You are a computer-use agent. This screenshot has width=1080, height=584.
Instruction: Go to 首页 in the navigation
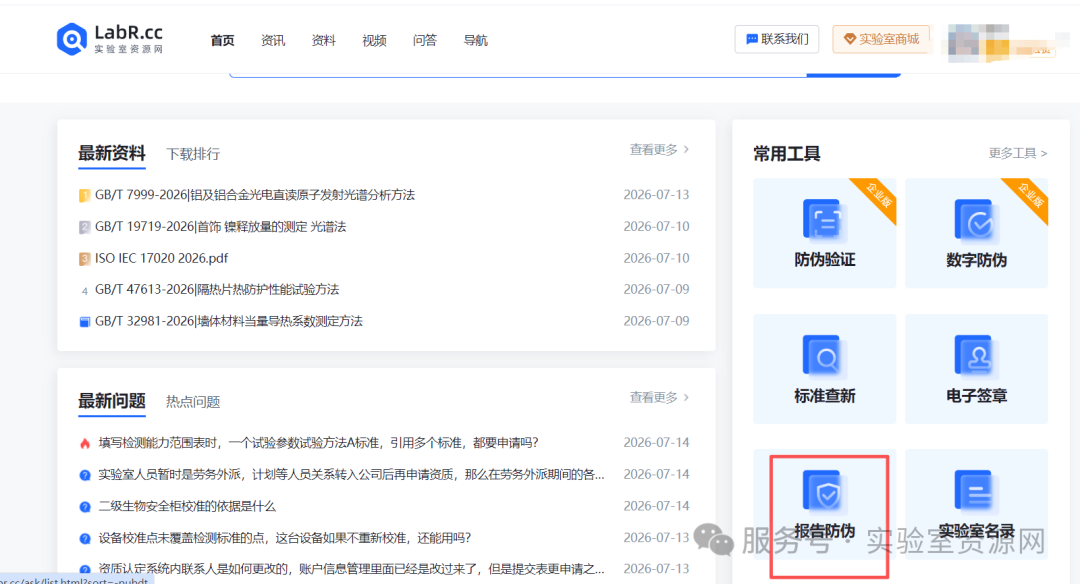click(222, 41)
